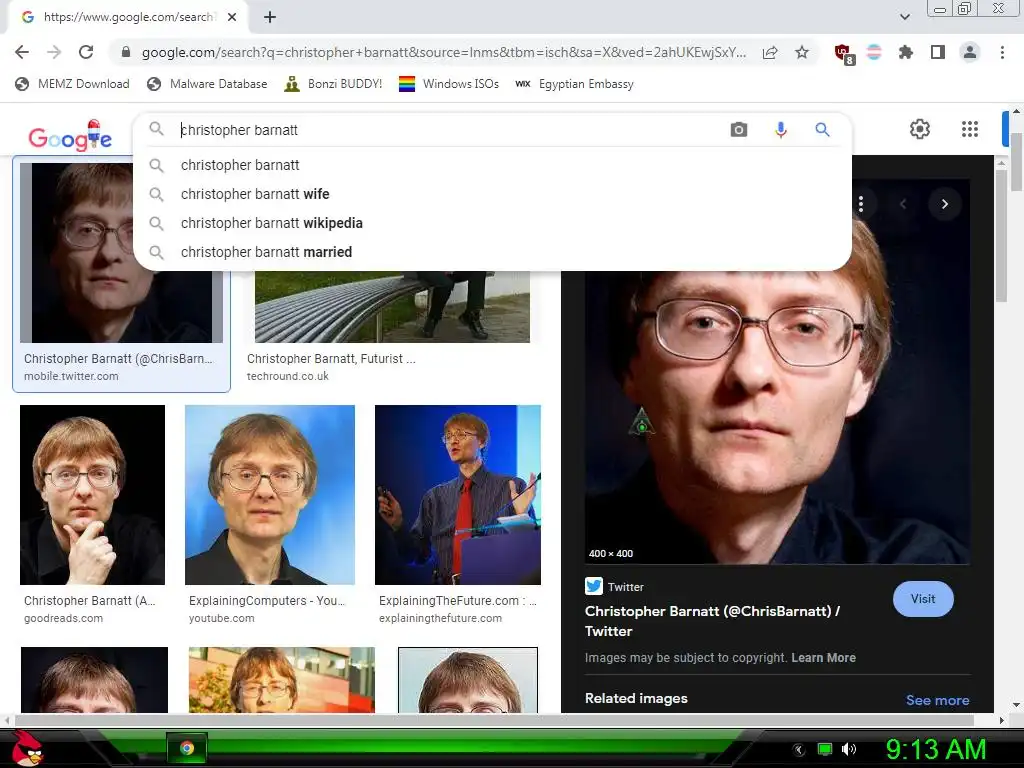This screenshot has height=768, width=1024.
Task: Share this page icon in address bar
Action: pyautogui.click(x=770, y=52)
